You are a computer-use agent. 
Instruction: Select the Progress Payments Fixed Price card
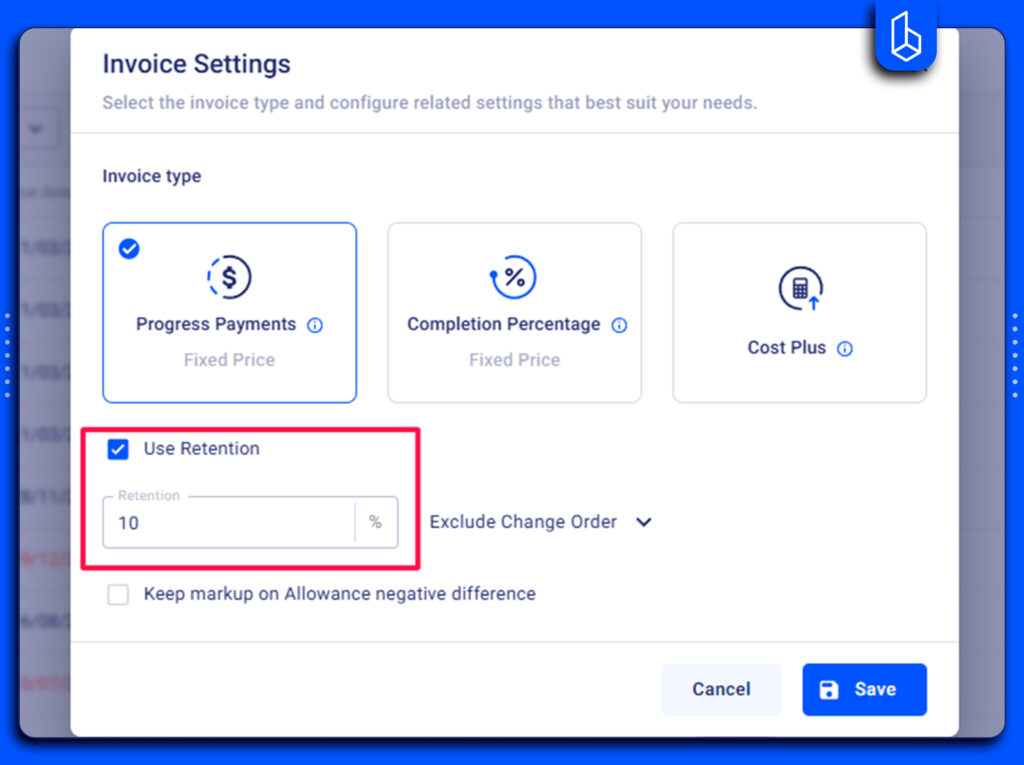tap(229, 312)
